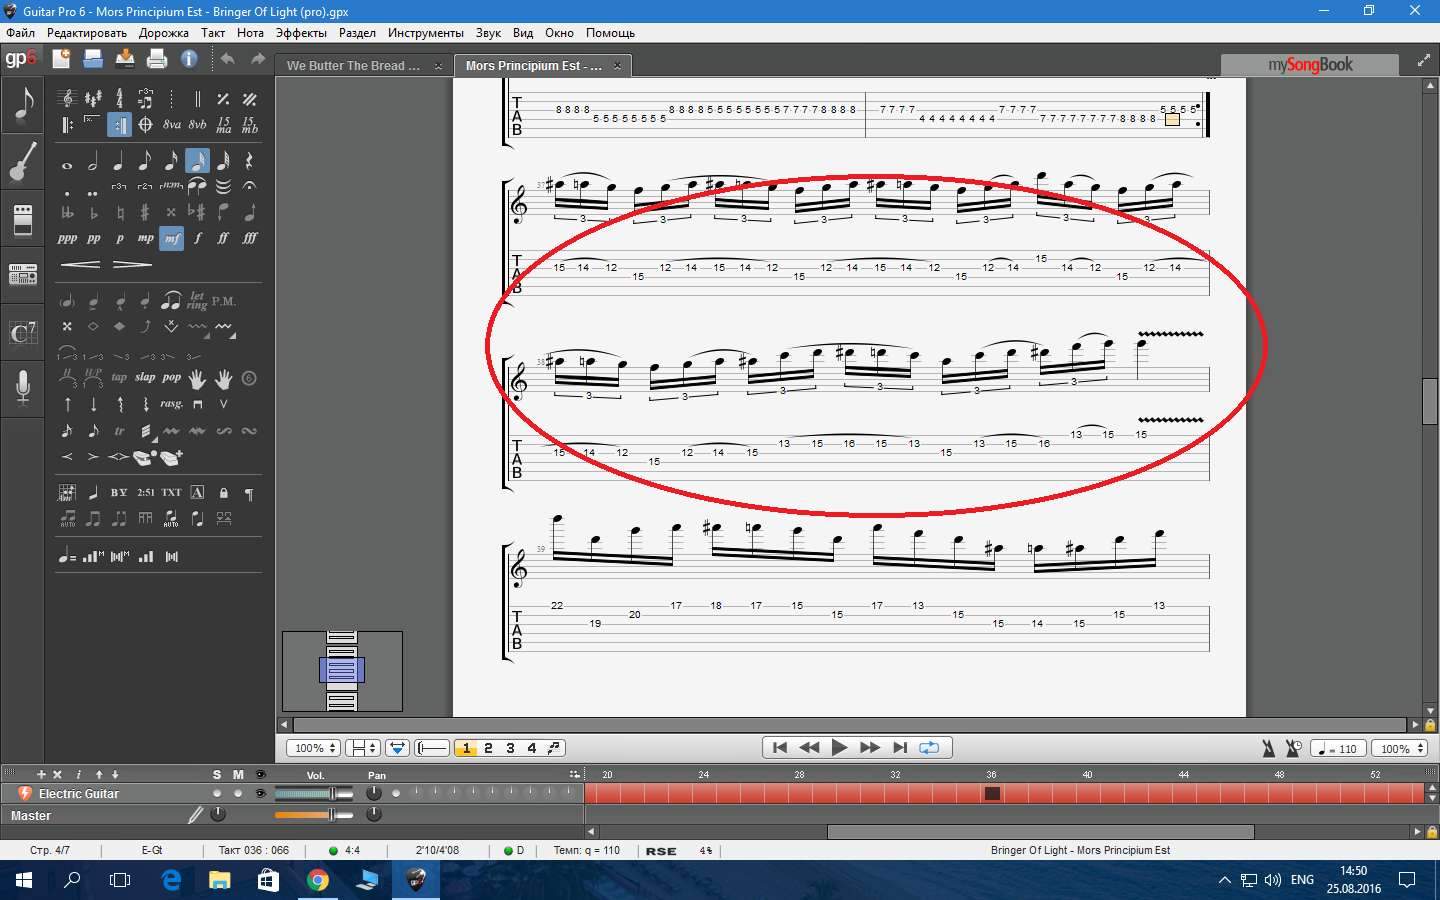Open the Инструменты menu
Image resolution: width=1440 pixels, height=900 pixels.
(x=426, y=33)
